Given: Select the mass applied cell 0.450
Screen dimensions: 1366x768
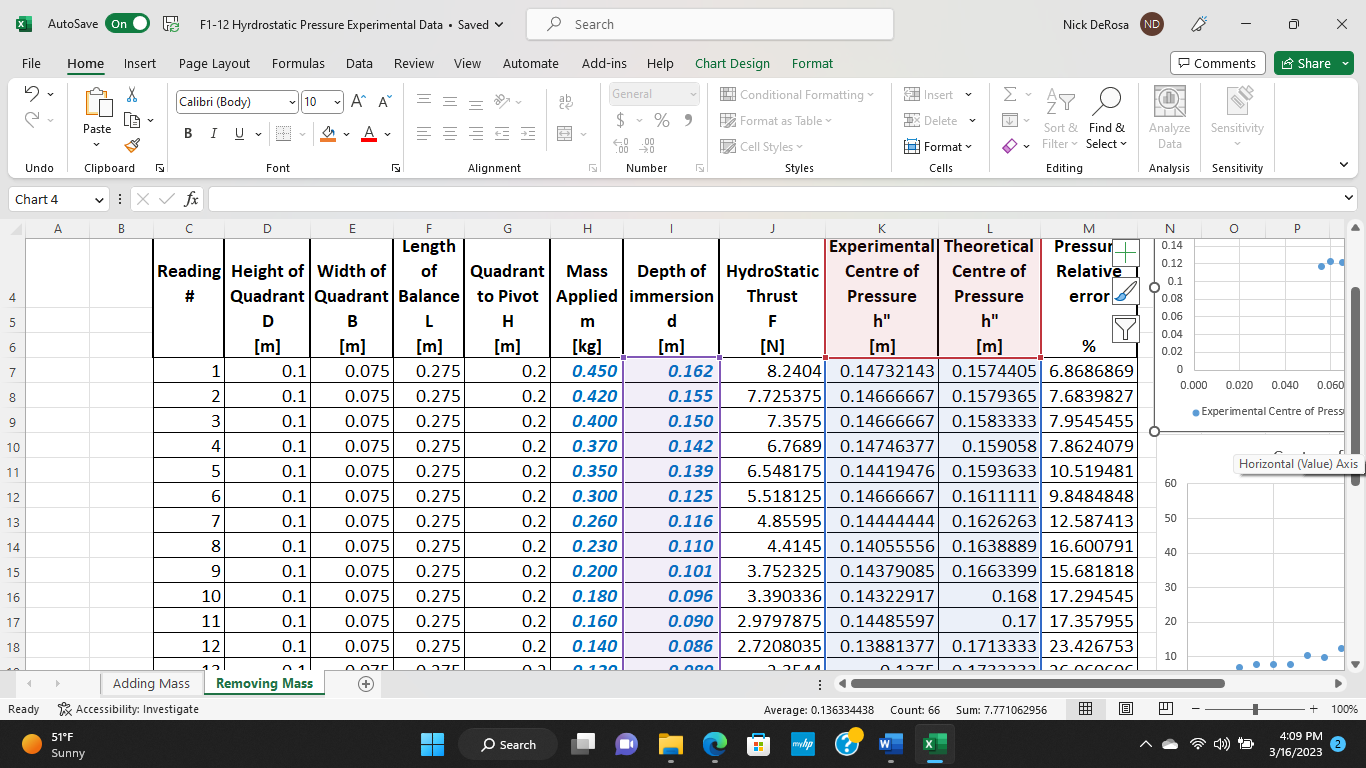Looking at the screenshot, I should click(587, 371).
